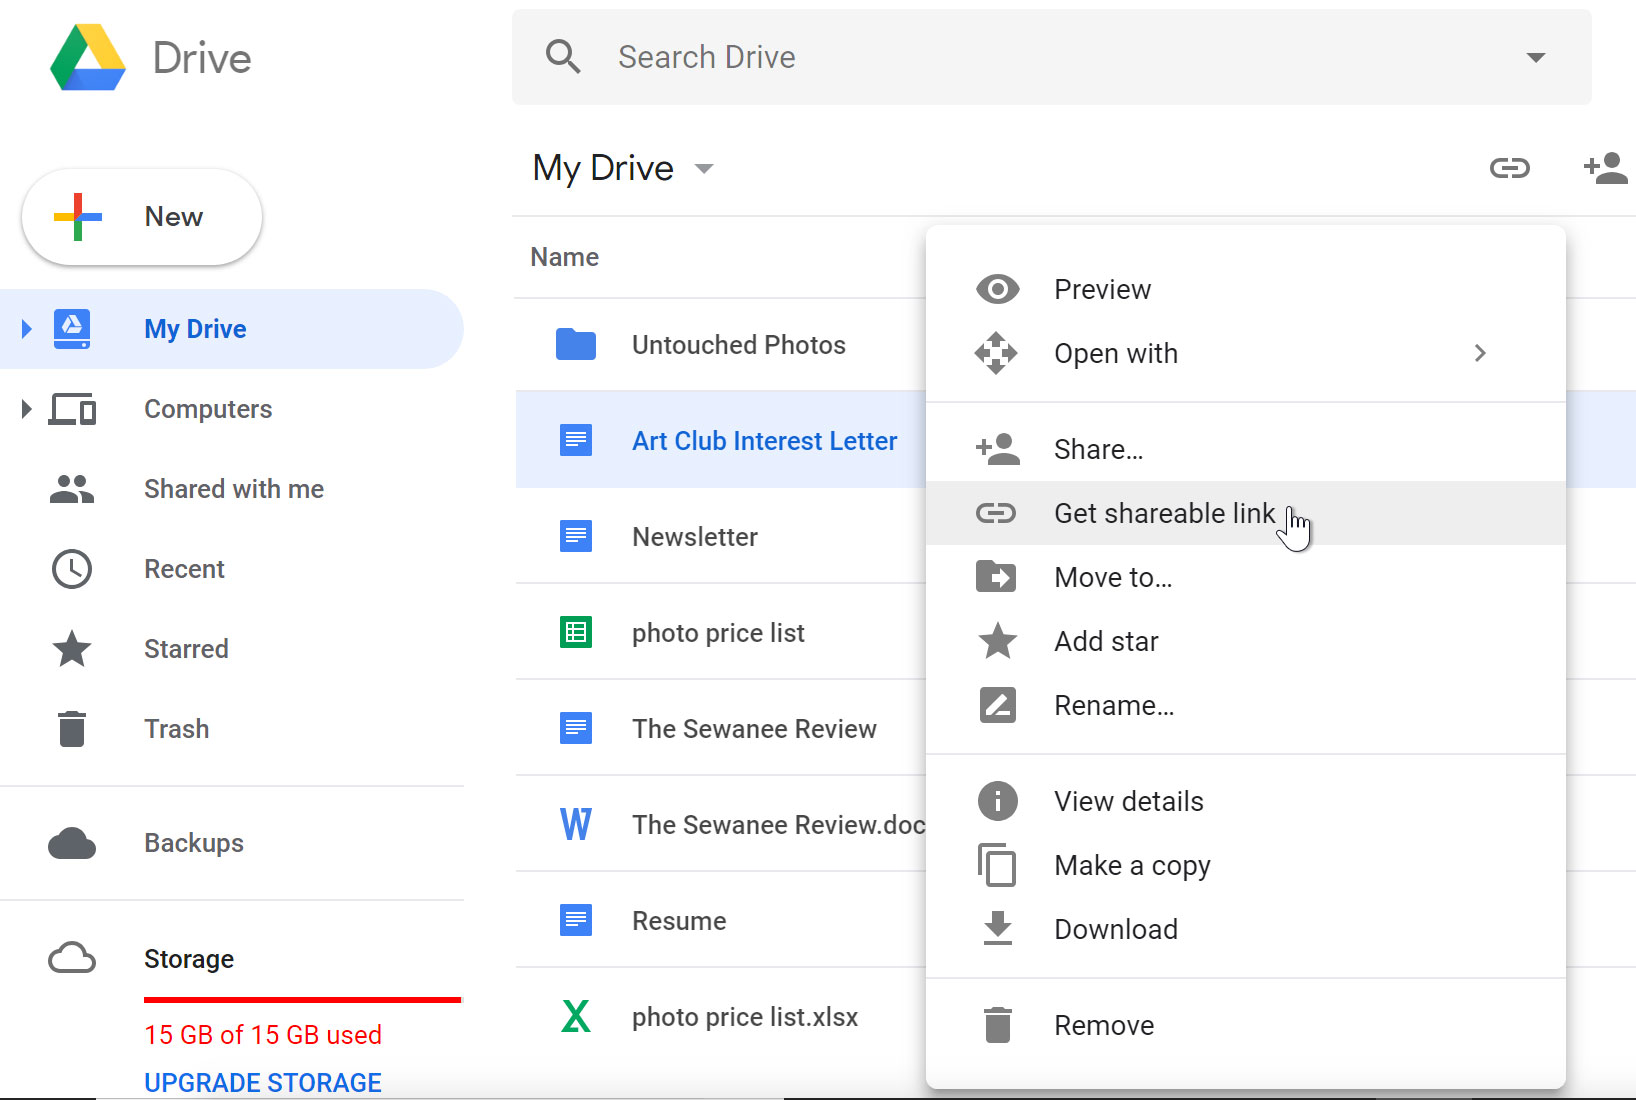
Task: Select the Starred sidebar icon
Action: tap(71, 649)
